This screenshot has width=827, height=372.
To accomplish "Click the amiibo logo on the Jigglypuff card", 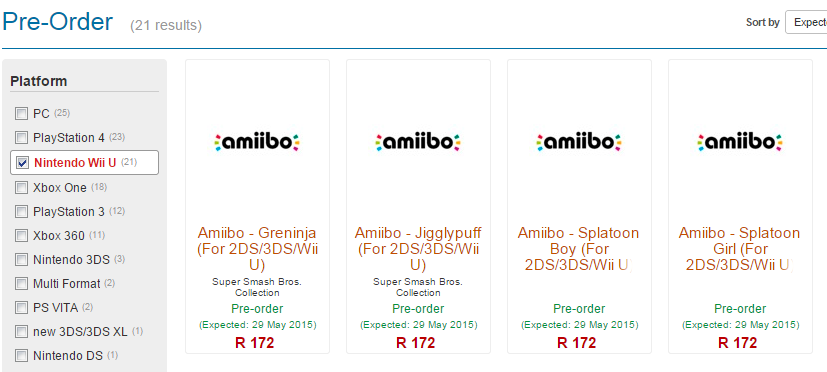I will (x=418, y=142).
